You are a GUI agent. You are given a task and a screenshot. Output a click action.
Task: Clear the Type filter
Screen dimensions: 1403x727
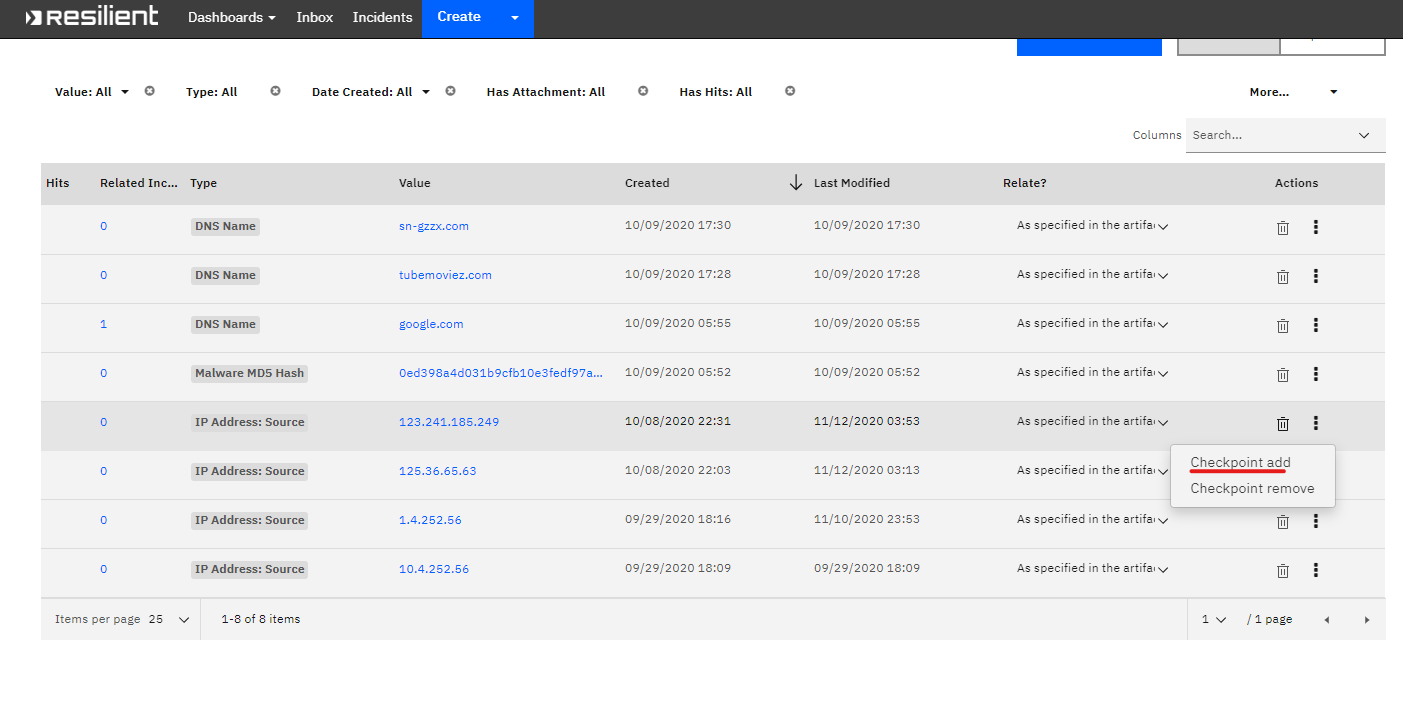click(x=276, y=91)
